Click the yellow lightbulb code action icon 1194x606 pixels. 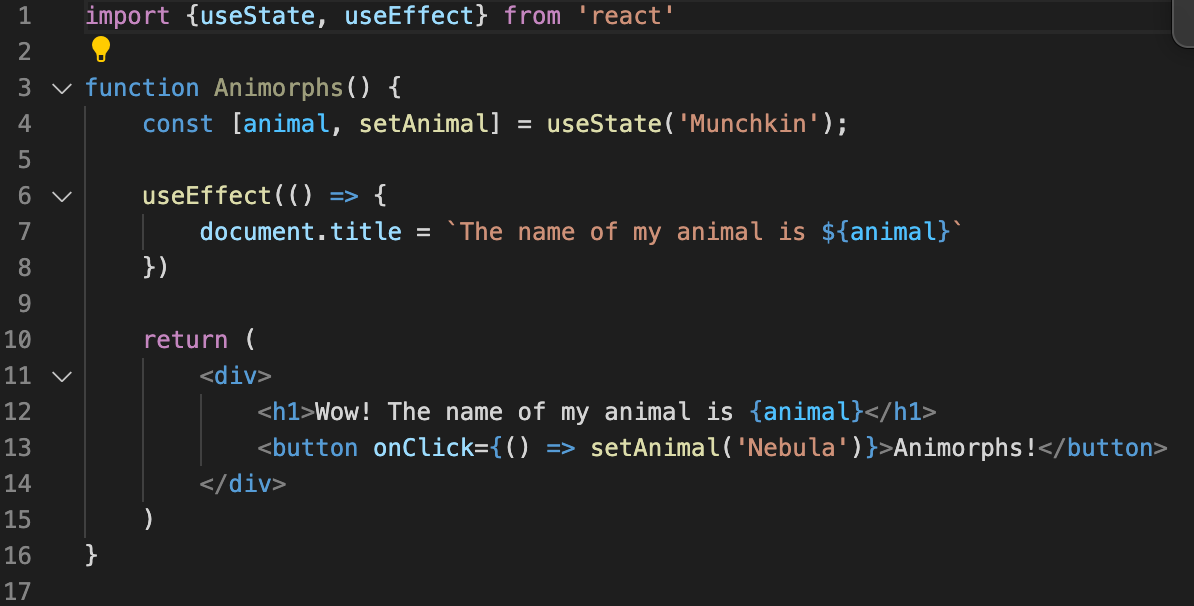[100, 49]
